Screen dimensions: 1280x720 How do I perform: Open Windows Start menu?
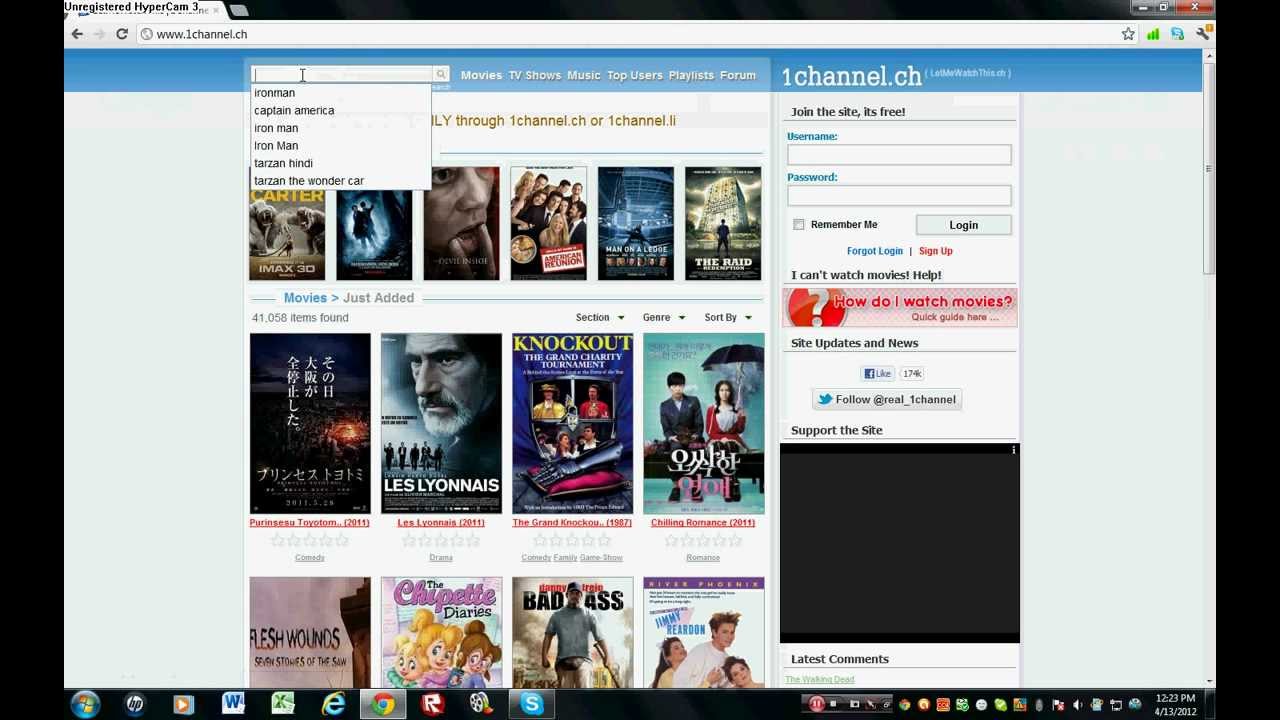(x=85, y=704)
